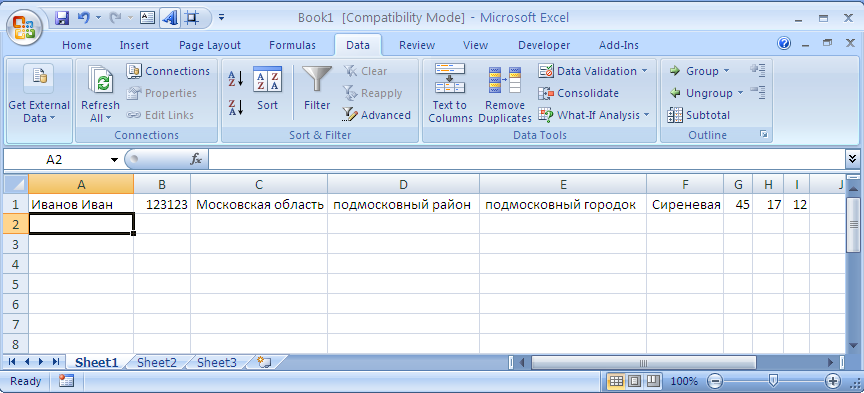This screenshot has height=393, width=864.
Task: Expand the formula bar
Action: pyautogui.click(x=852, y=160)
